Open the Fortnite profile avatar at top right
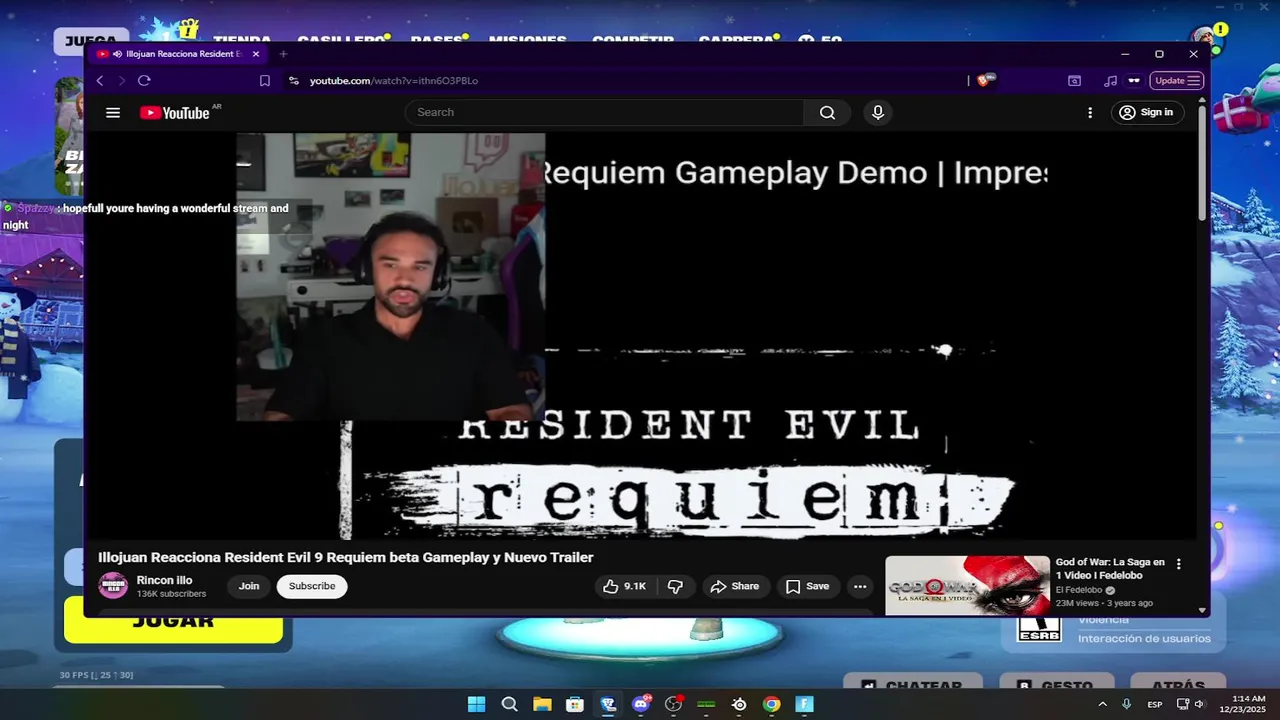Viewport: 1280px width, 720px height. pyautogui.click(x=1206, y=38)
